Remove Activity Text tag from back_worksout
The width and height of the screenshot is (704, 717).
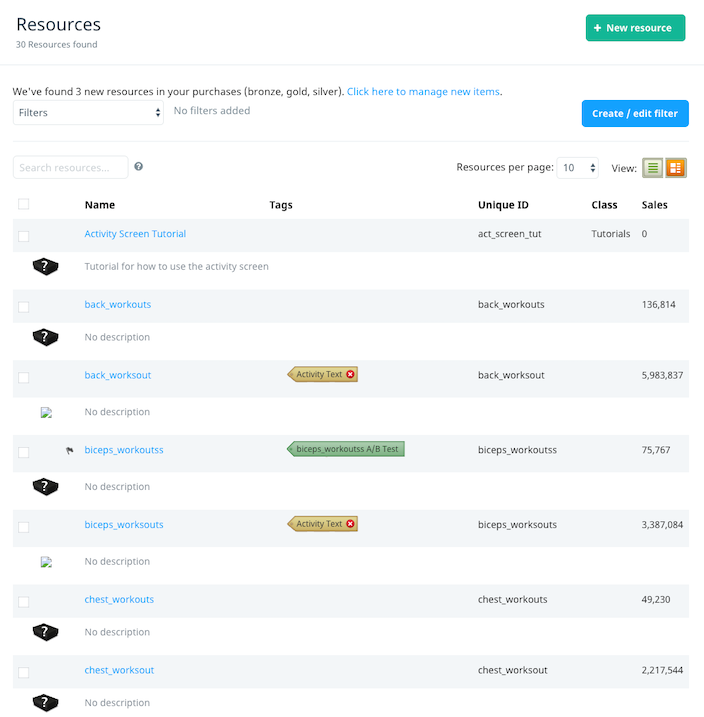[x=350, y=374]
